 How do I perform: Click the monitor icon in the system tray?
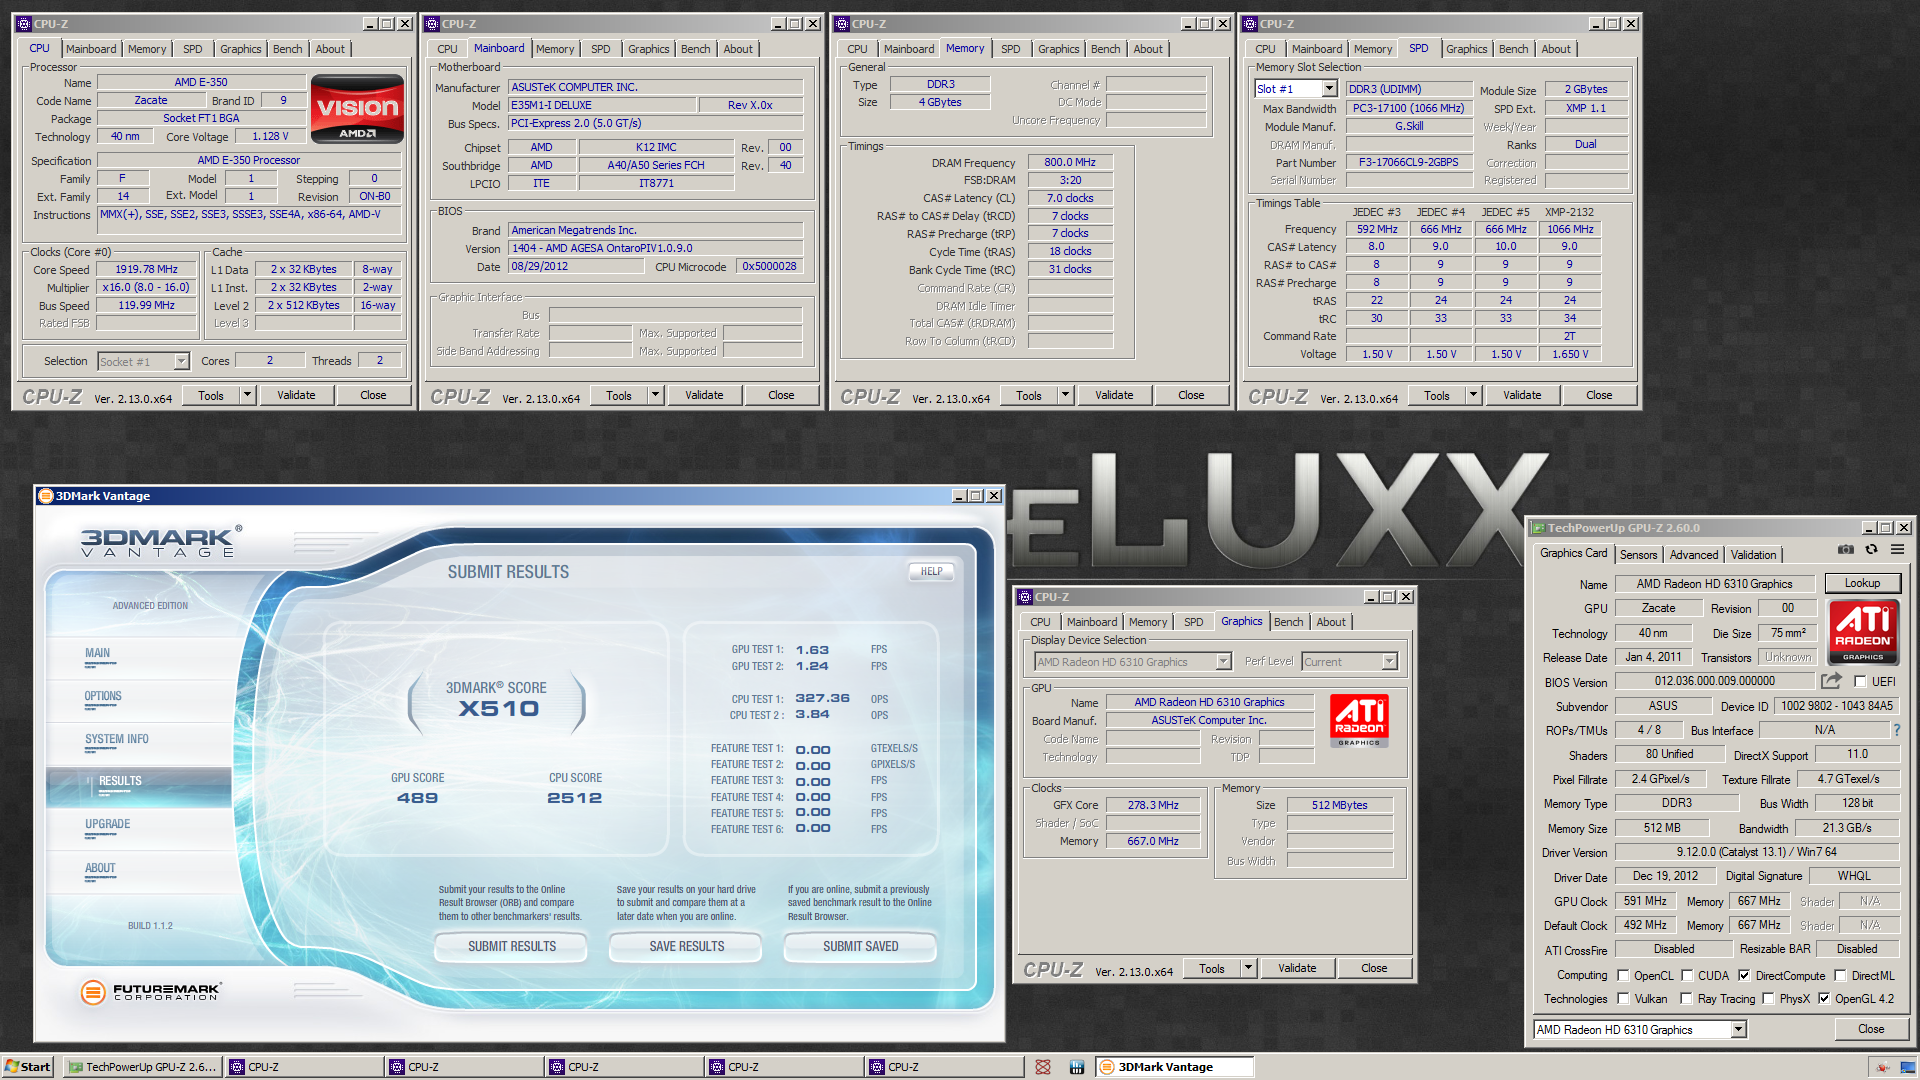click(x=1908, y=1067)
